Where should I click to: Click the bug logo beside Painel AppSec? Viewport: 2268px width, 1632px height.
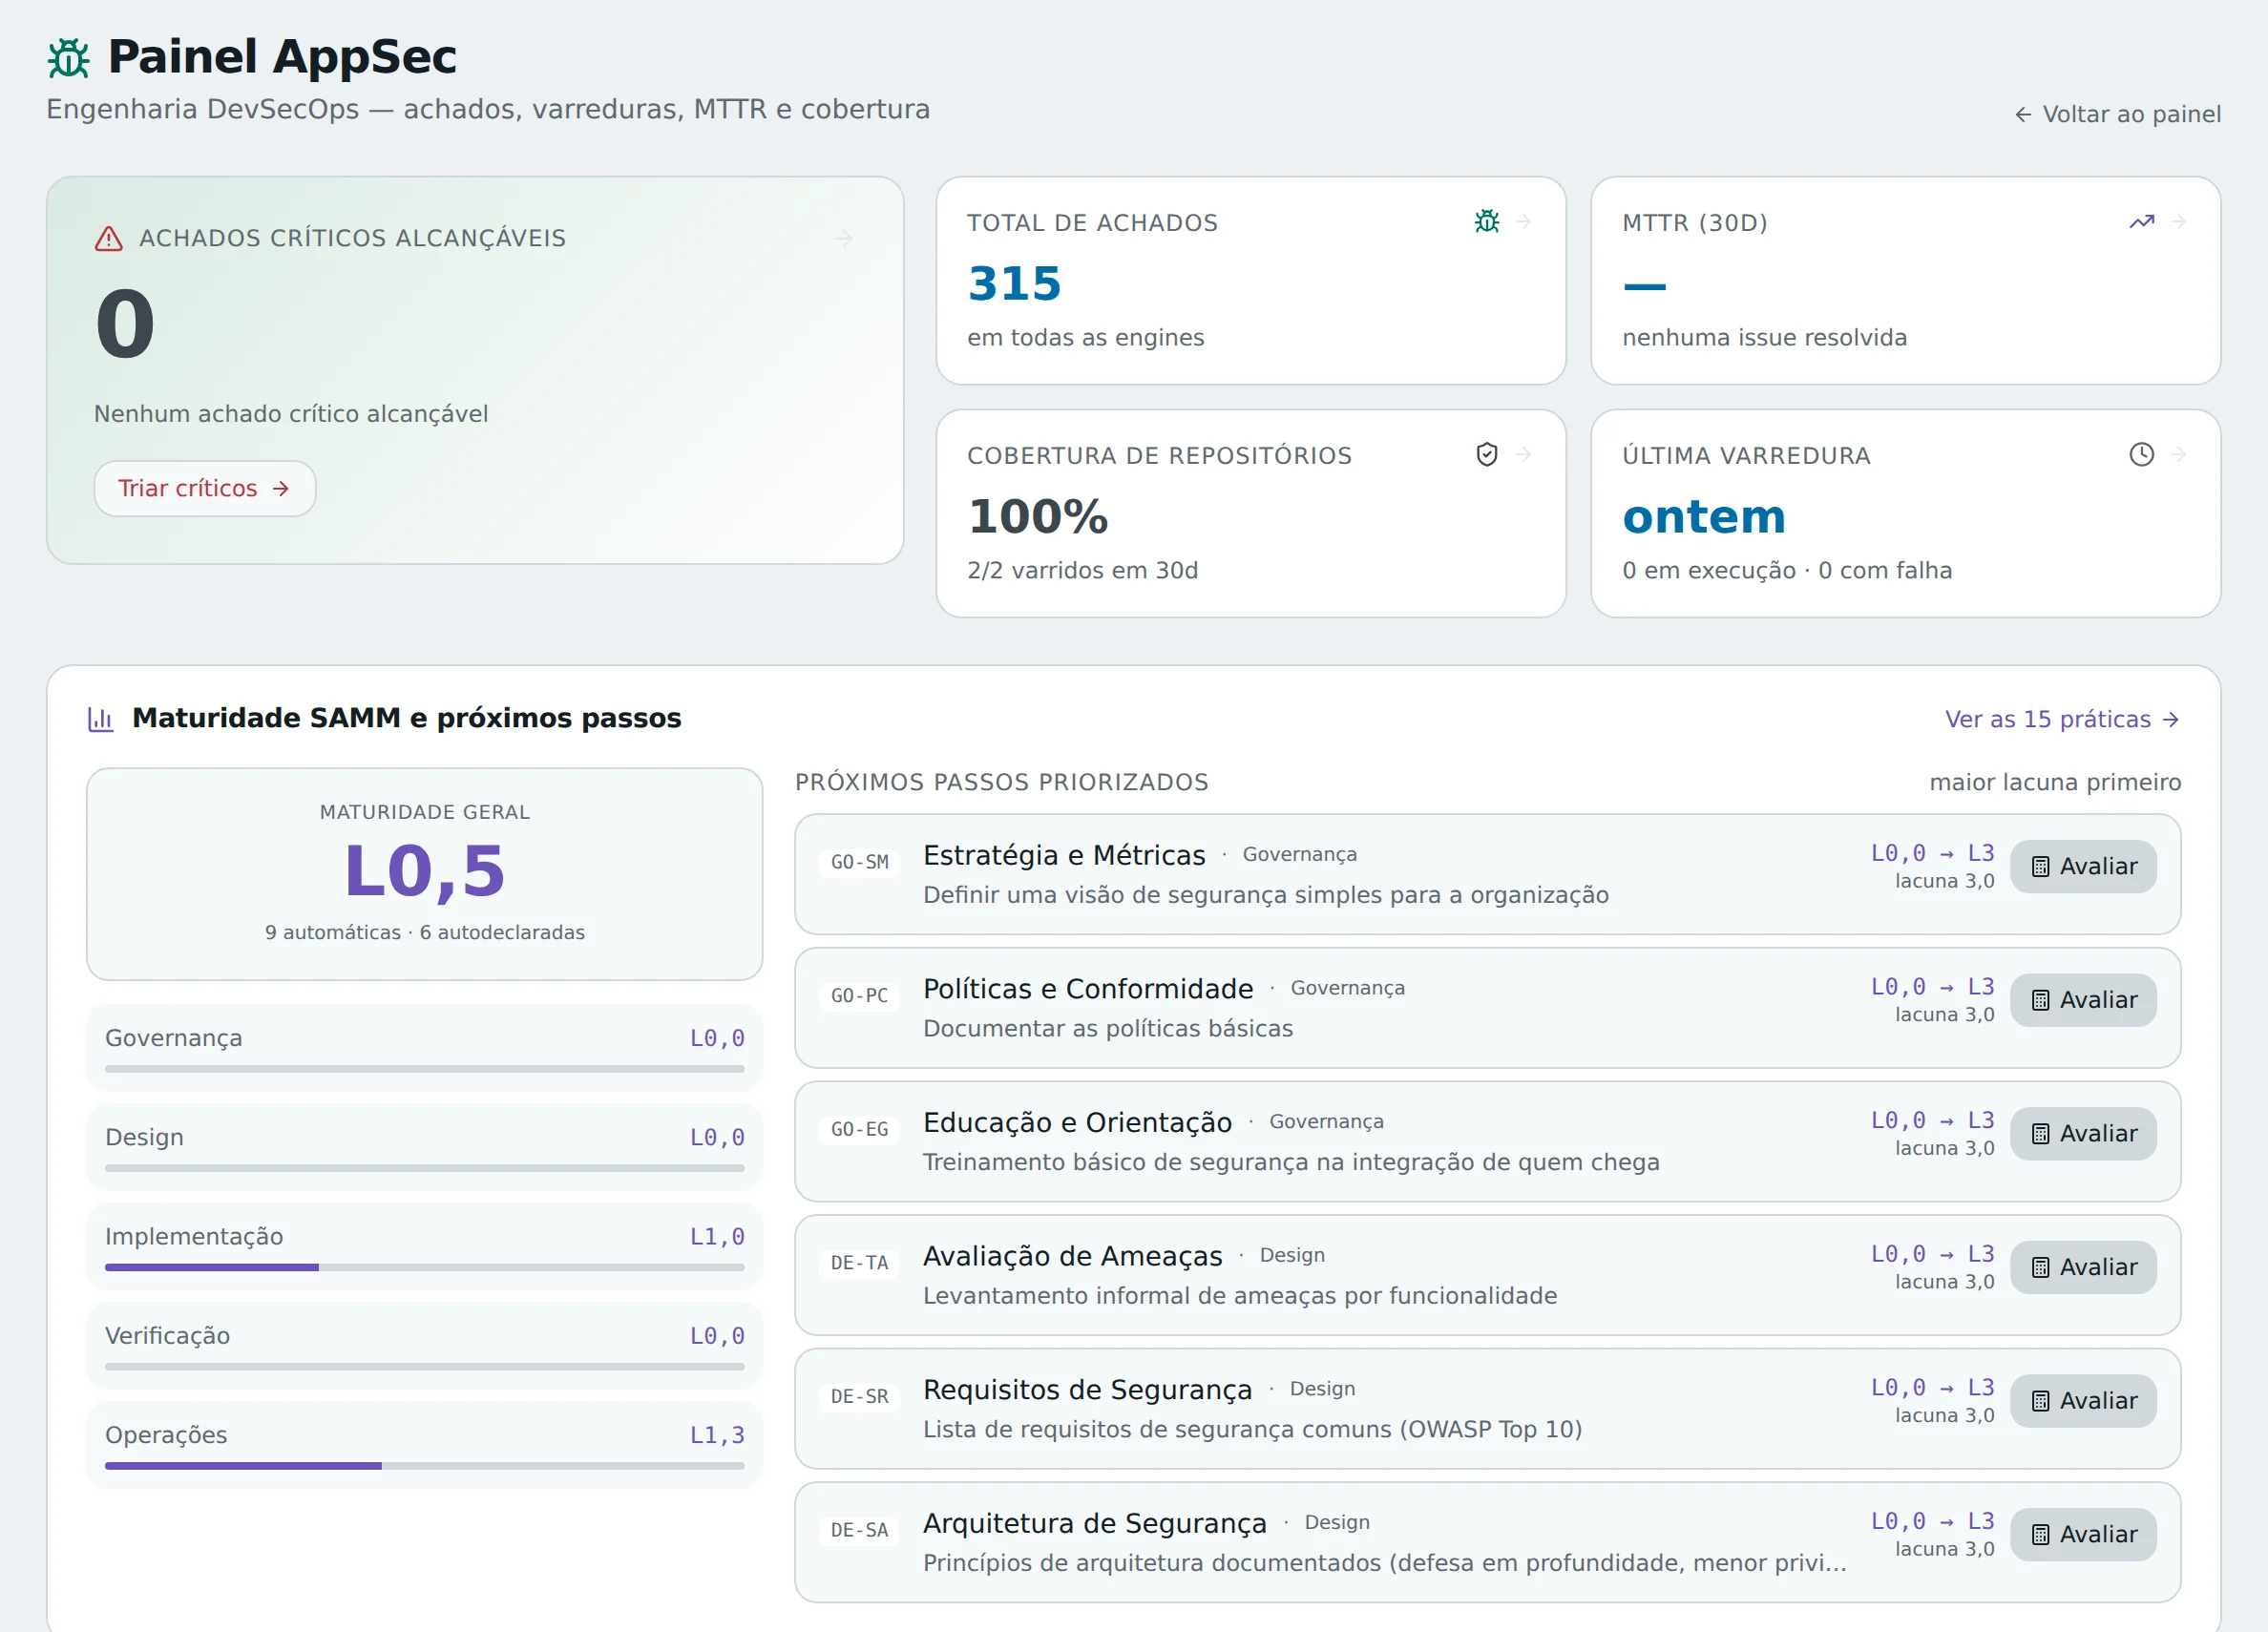click(69, 57)
